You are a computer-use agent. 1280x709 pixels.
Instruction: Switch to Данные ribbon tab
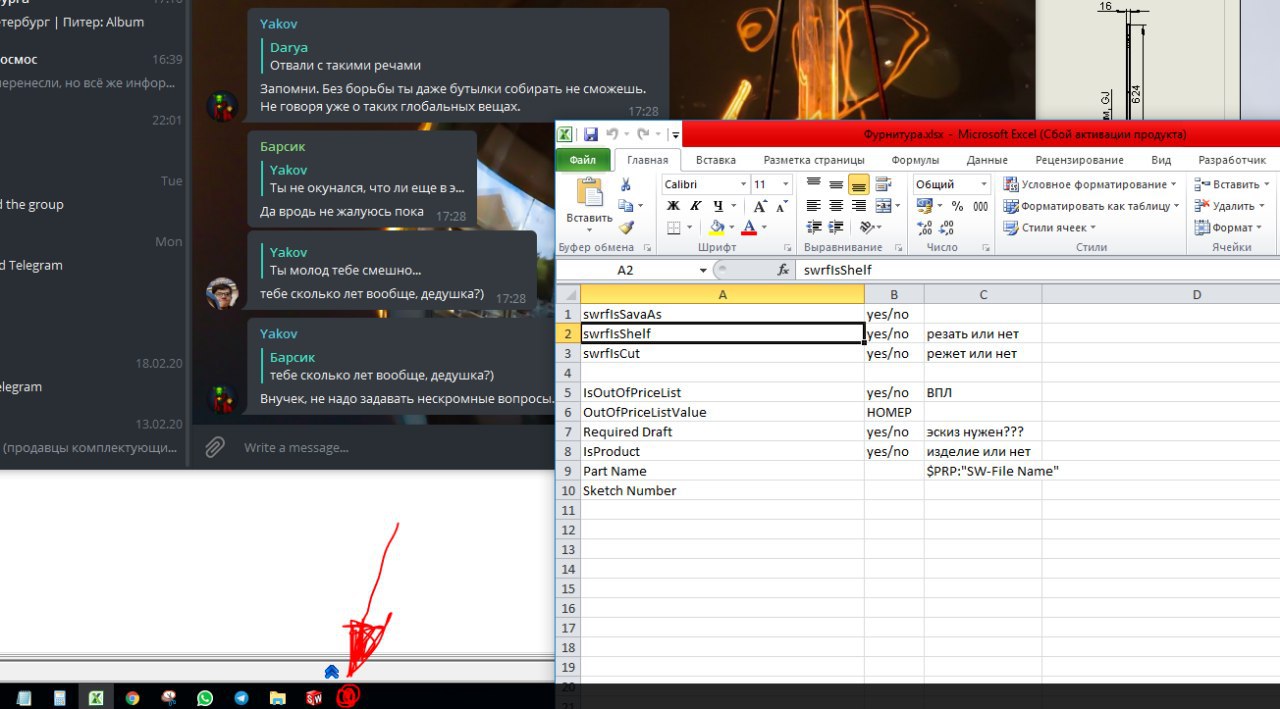987,160
